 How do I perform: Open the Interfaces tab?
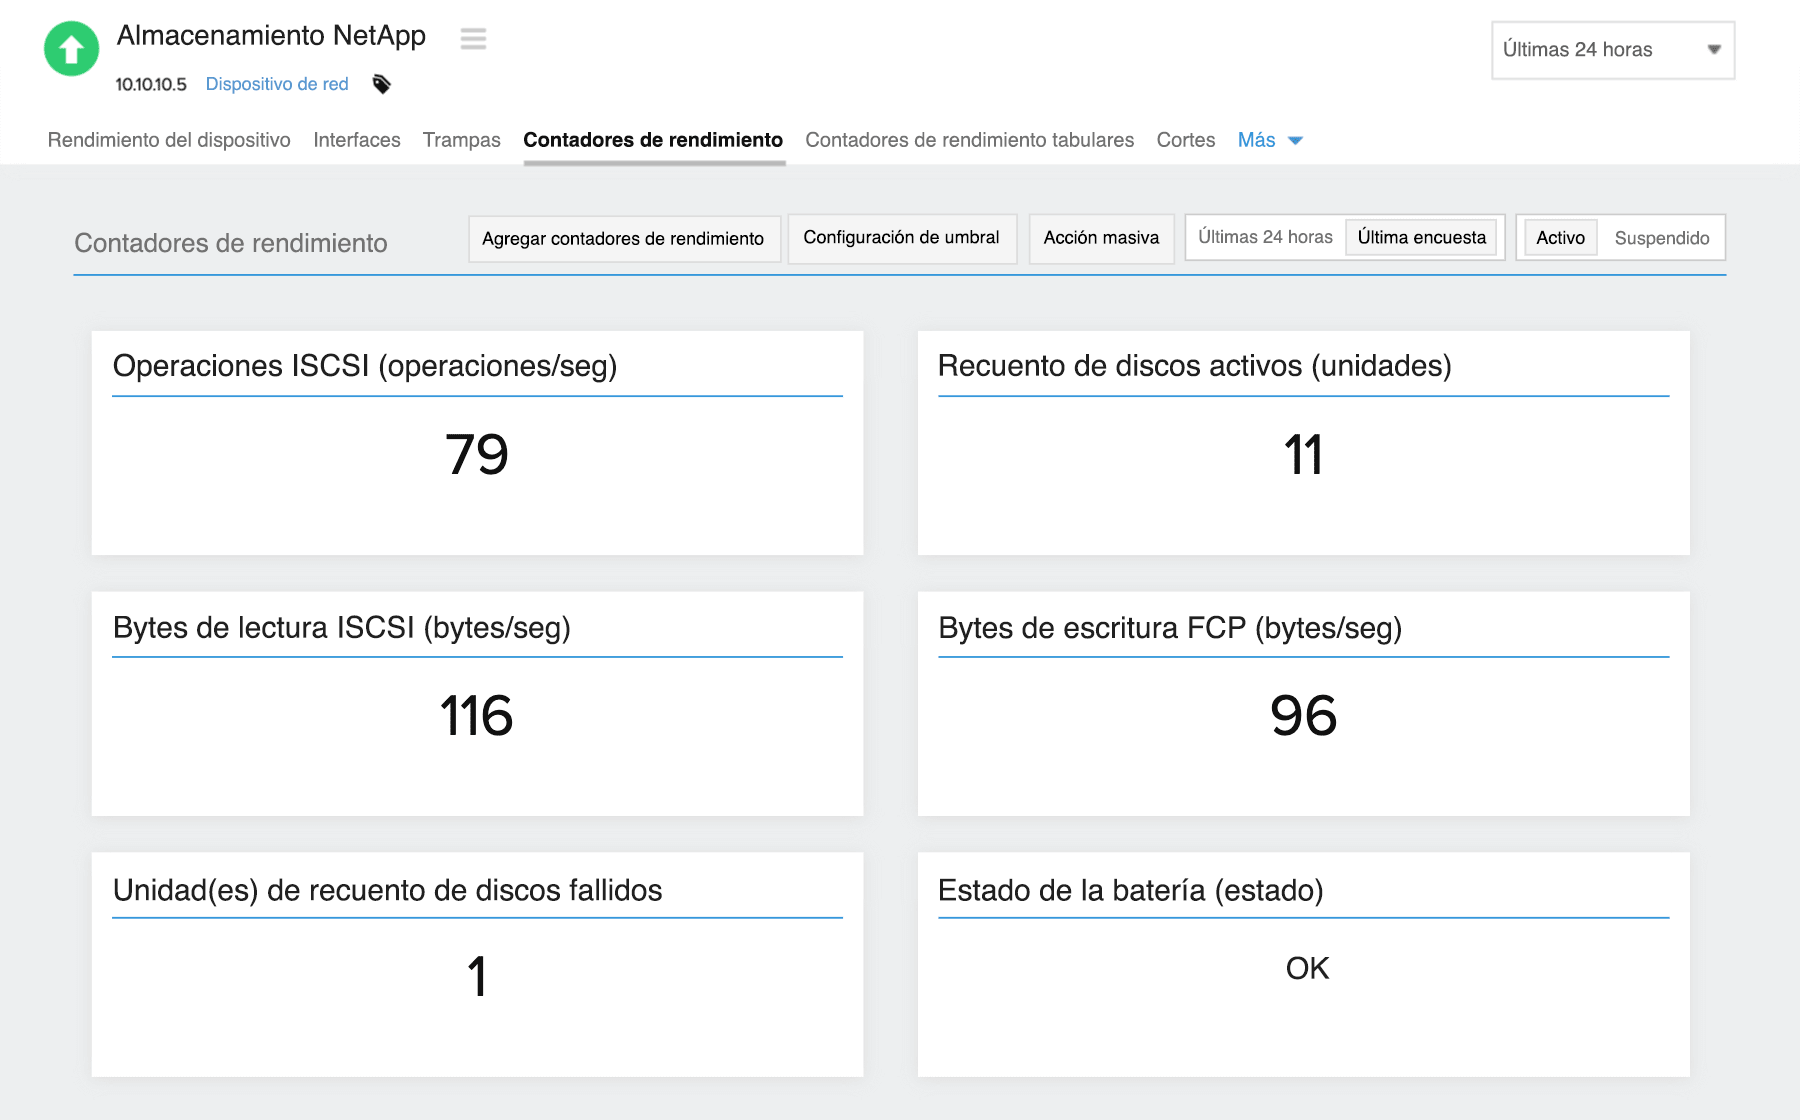click(356, 140)
